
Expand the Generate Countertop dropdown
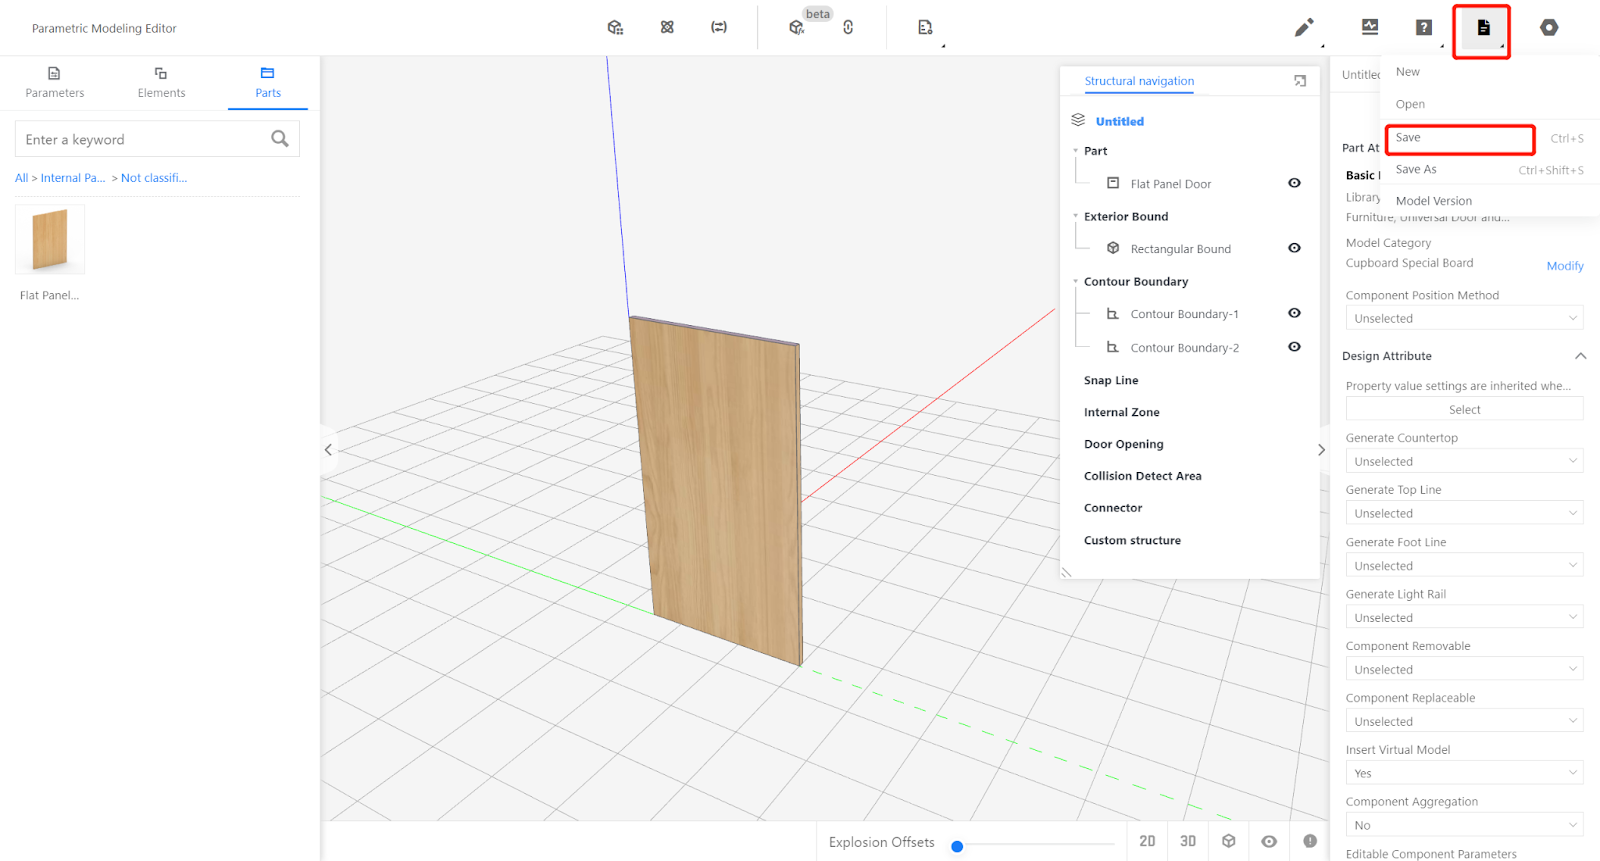tap(1464, 461)
